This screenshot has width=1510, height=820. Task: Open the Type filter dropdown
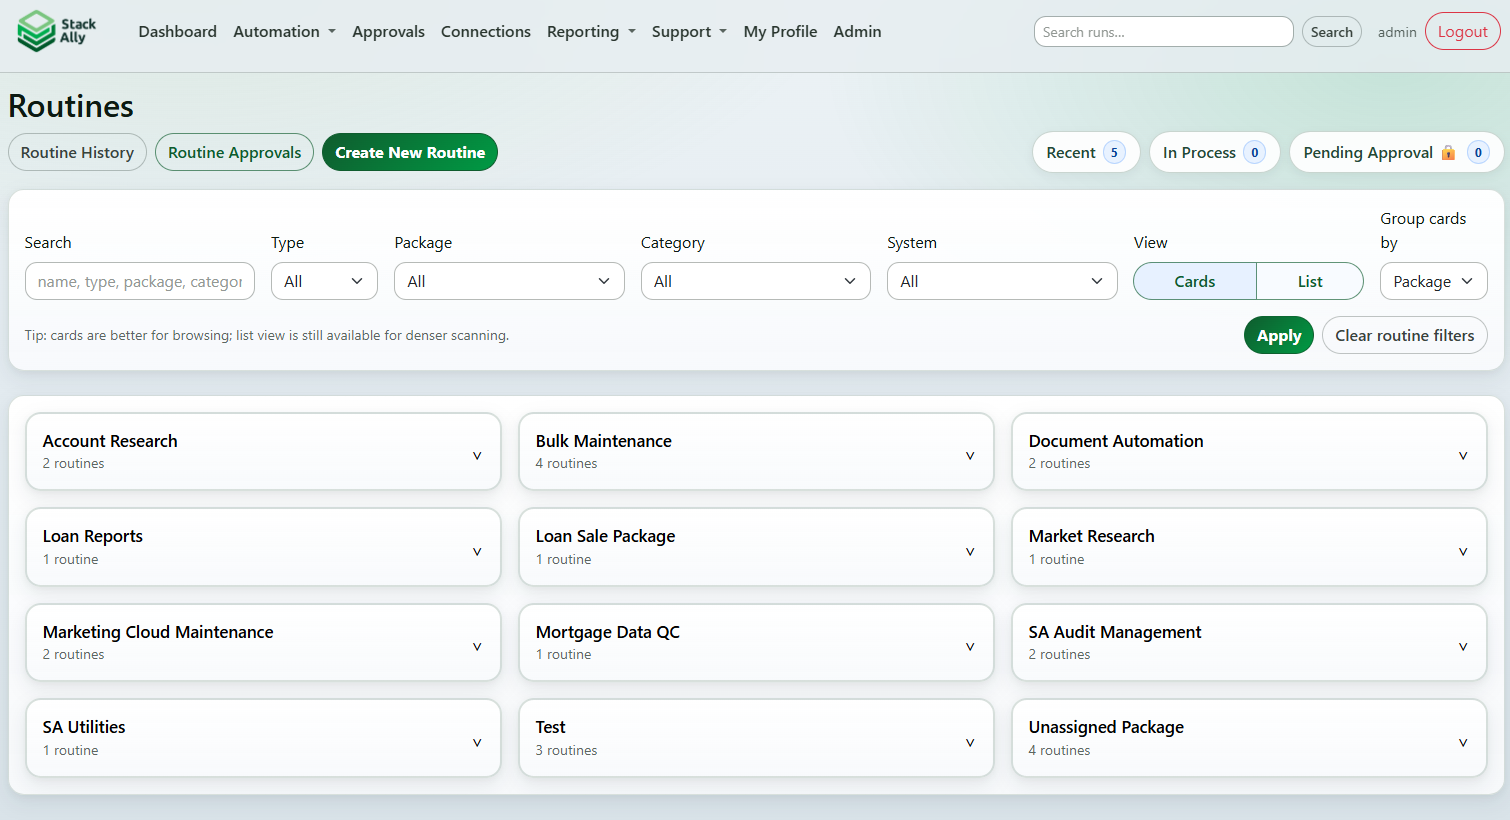(x=324, y=281)
